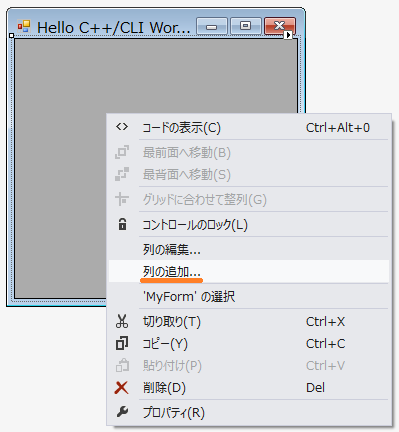The width and height of the screenshot is (399, 432).
Task: Choose コピー(Y) from the menu
Action: [x=249, y=344]
